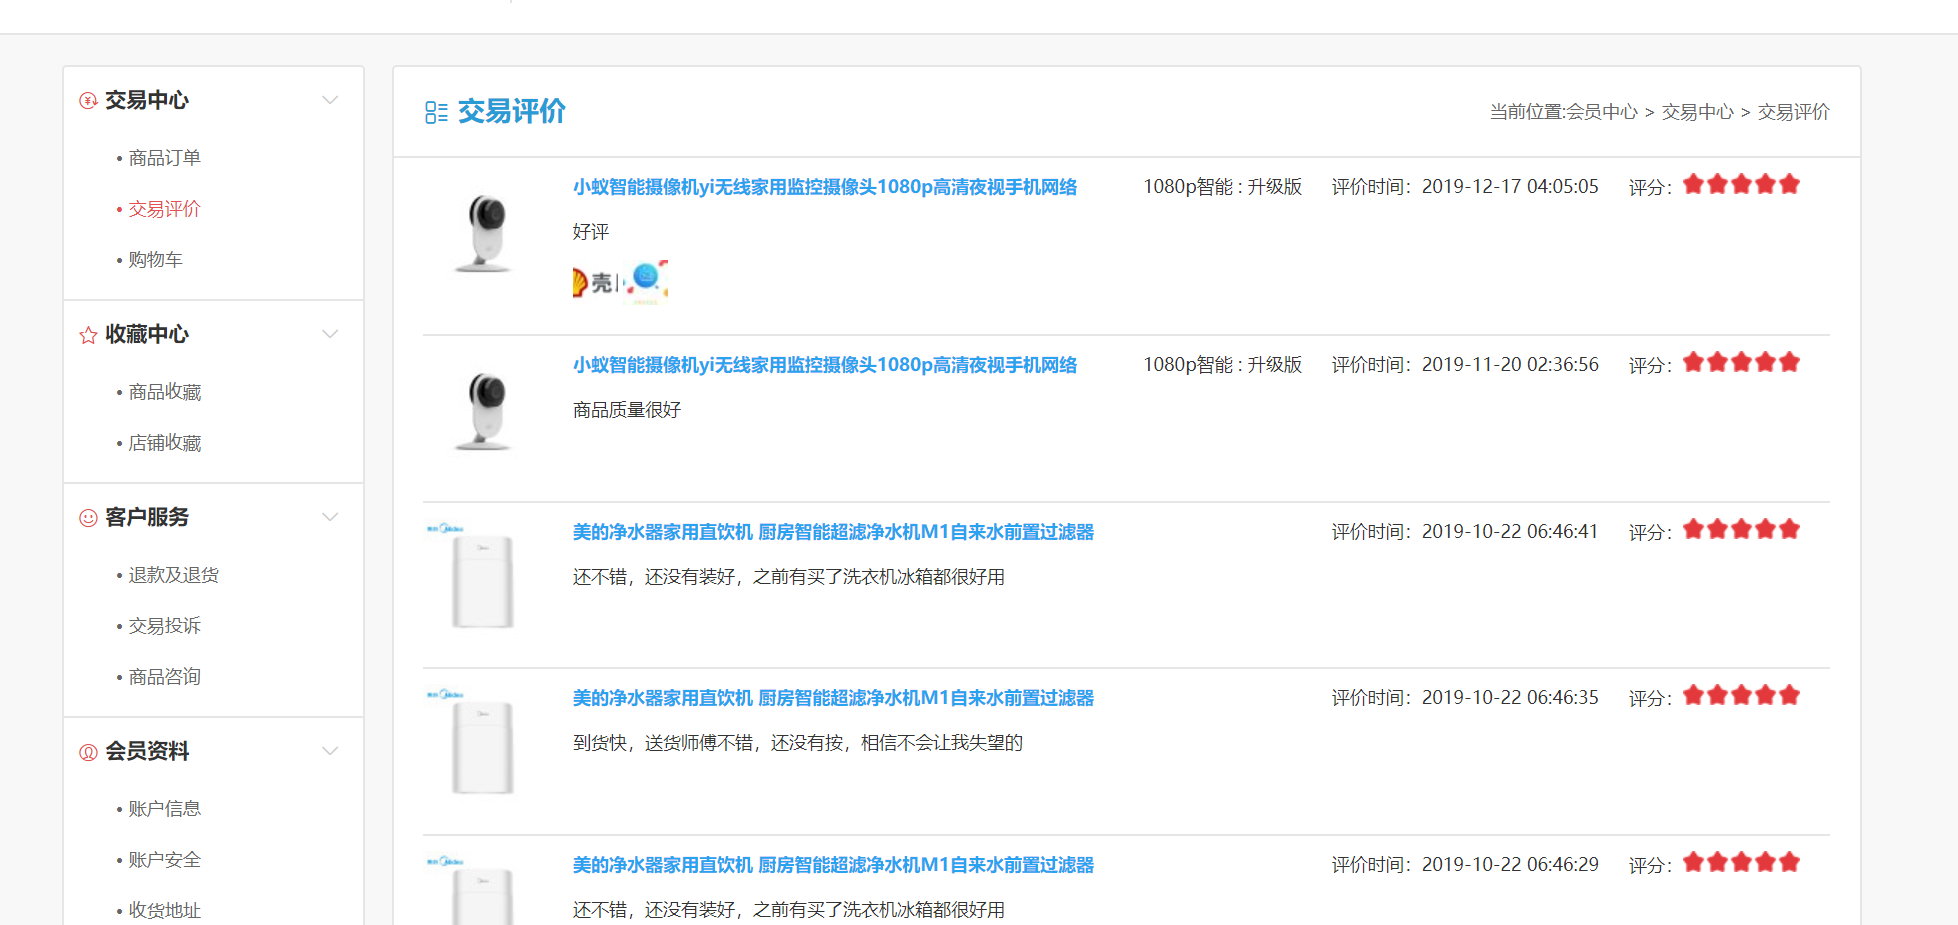Click the 客户服务 smiley icon

[88, 518]
